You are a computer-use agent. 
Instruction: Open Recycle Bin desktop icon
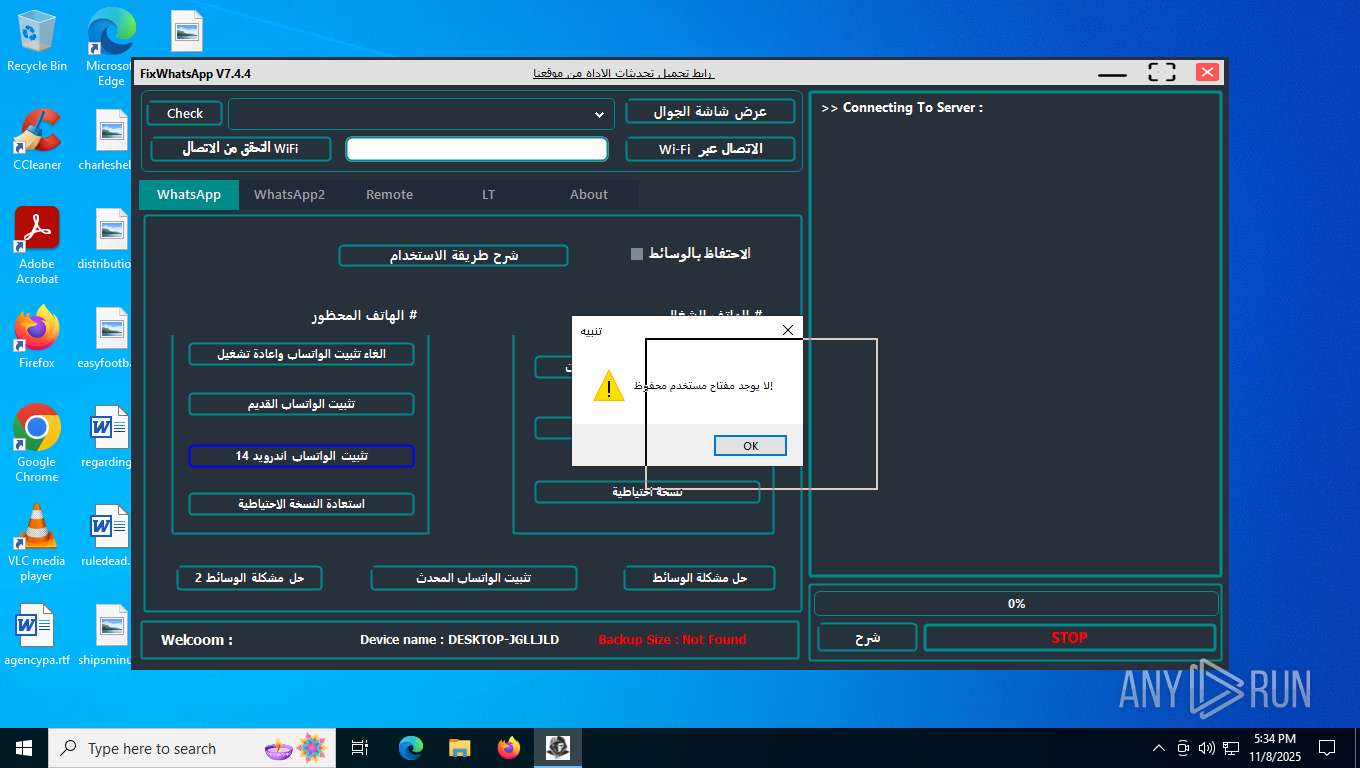click(x=37, y=42)
